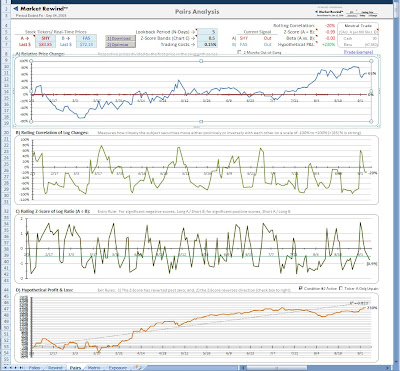Click the Pairs Analysis title
This screenshot has width=400, height=371.
[x=197, y=12]
